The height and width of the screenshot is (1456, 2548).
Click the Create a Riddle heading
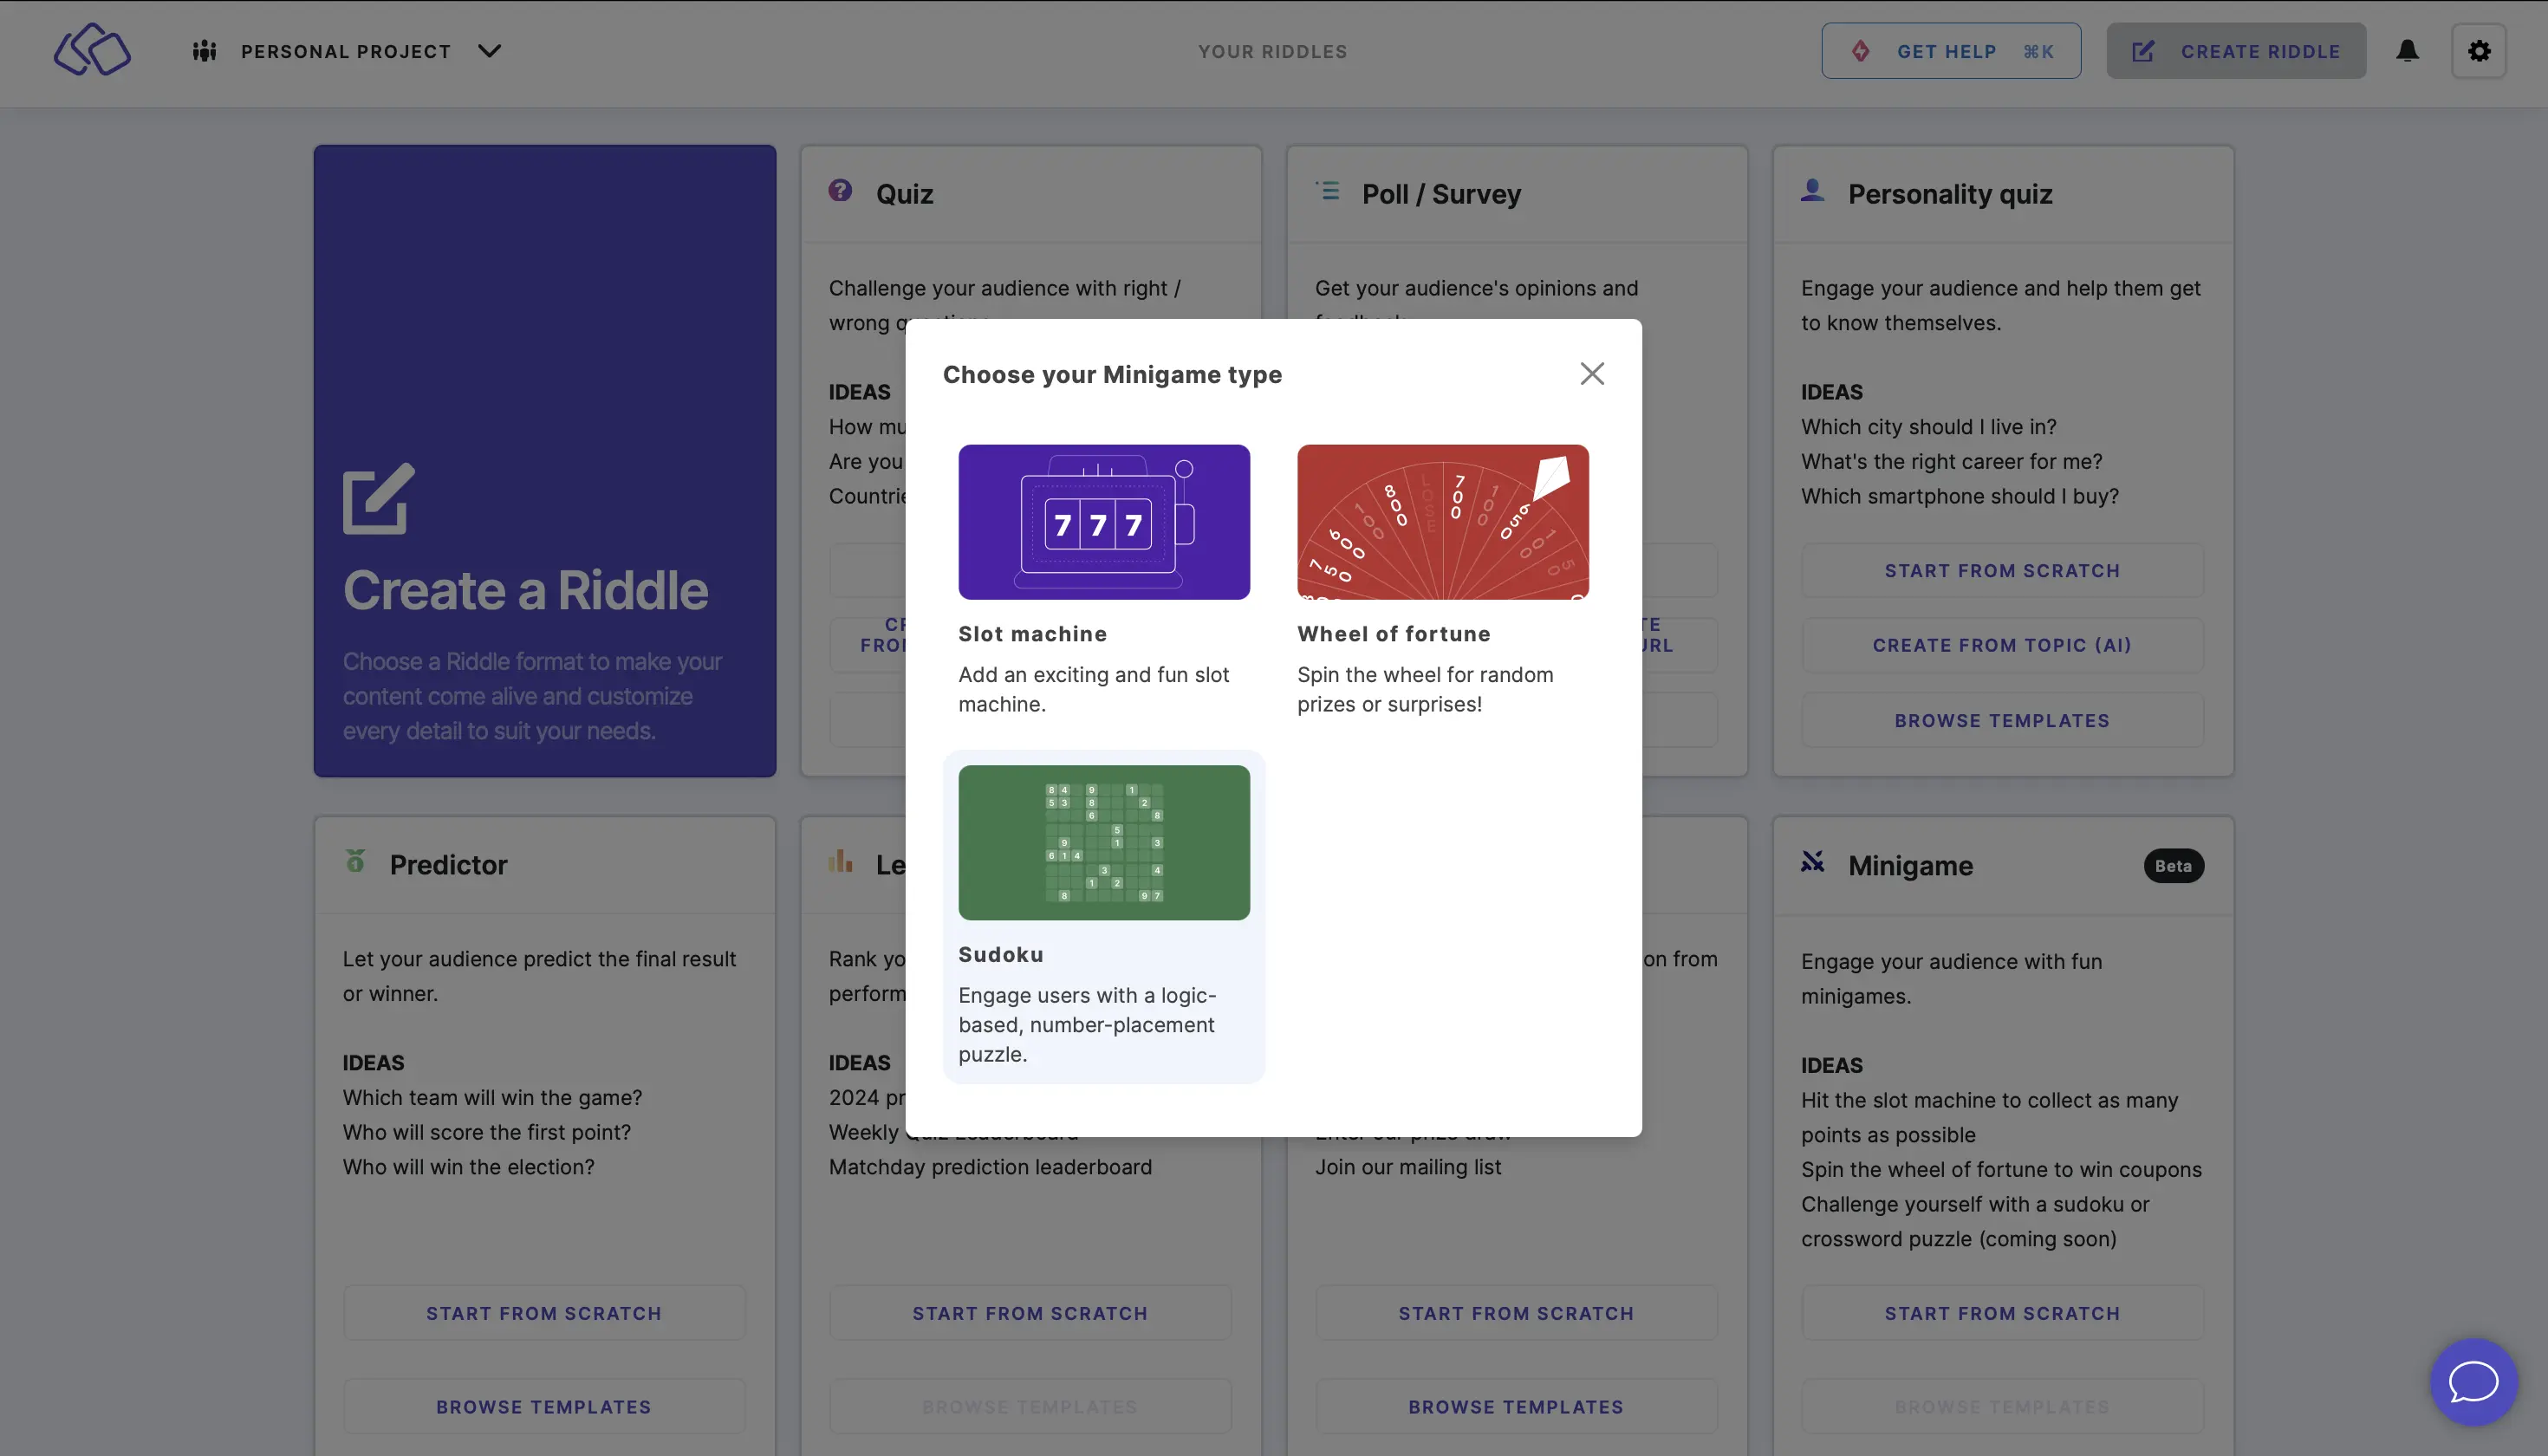tap(525, 590)
